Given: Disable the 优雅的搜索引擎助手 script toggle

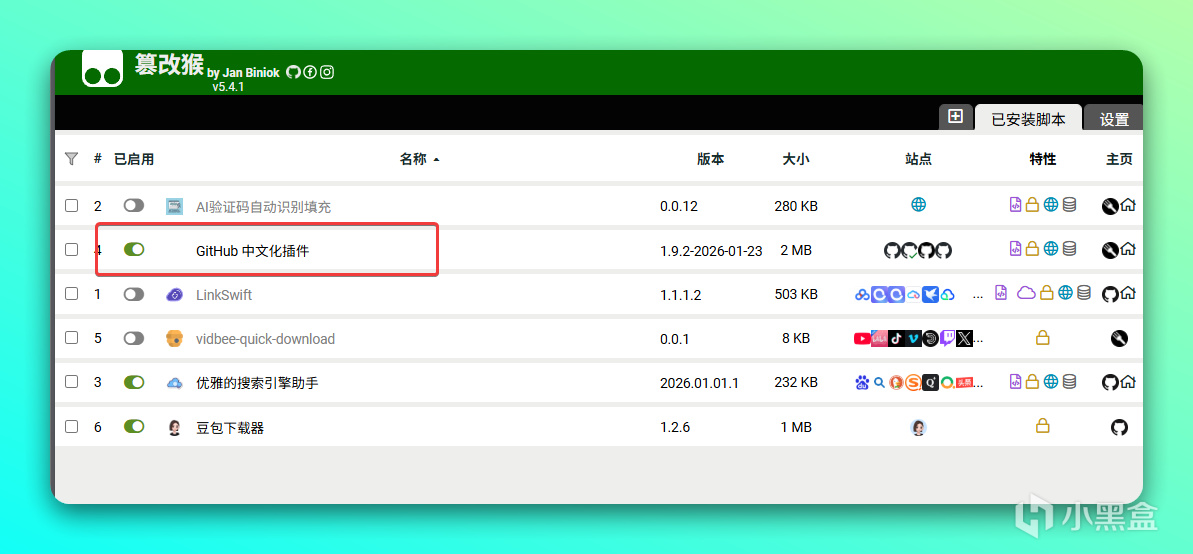Looking at the screenshot, I should click(x=134, y=382).
